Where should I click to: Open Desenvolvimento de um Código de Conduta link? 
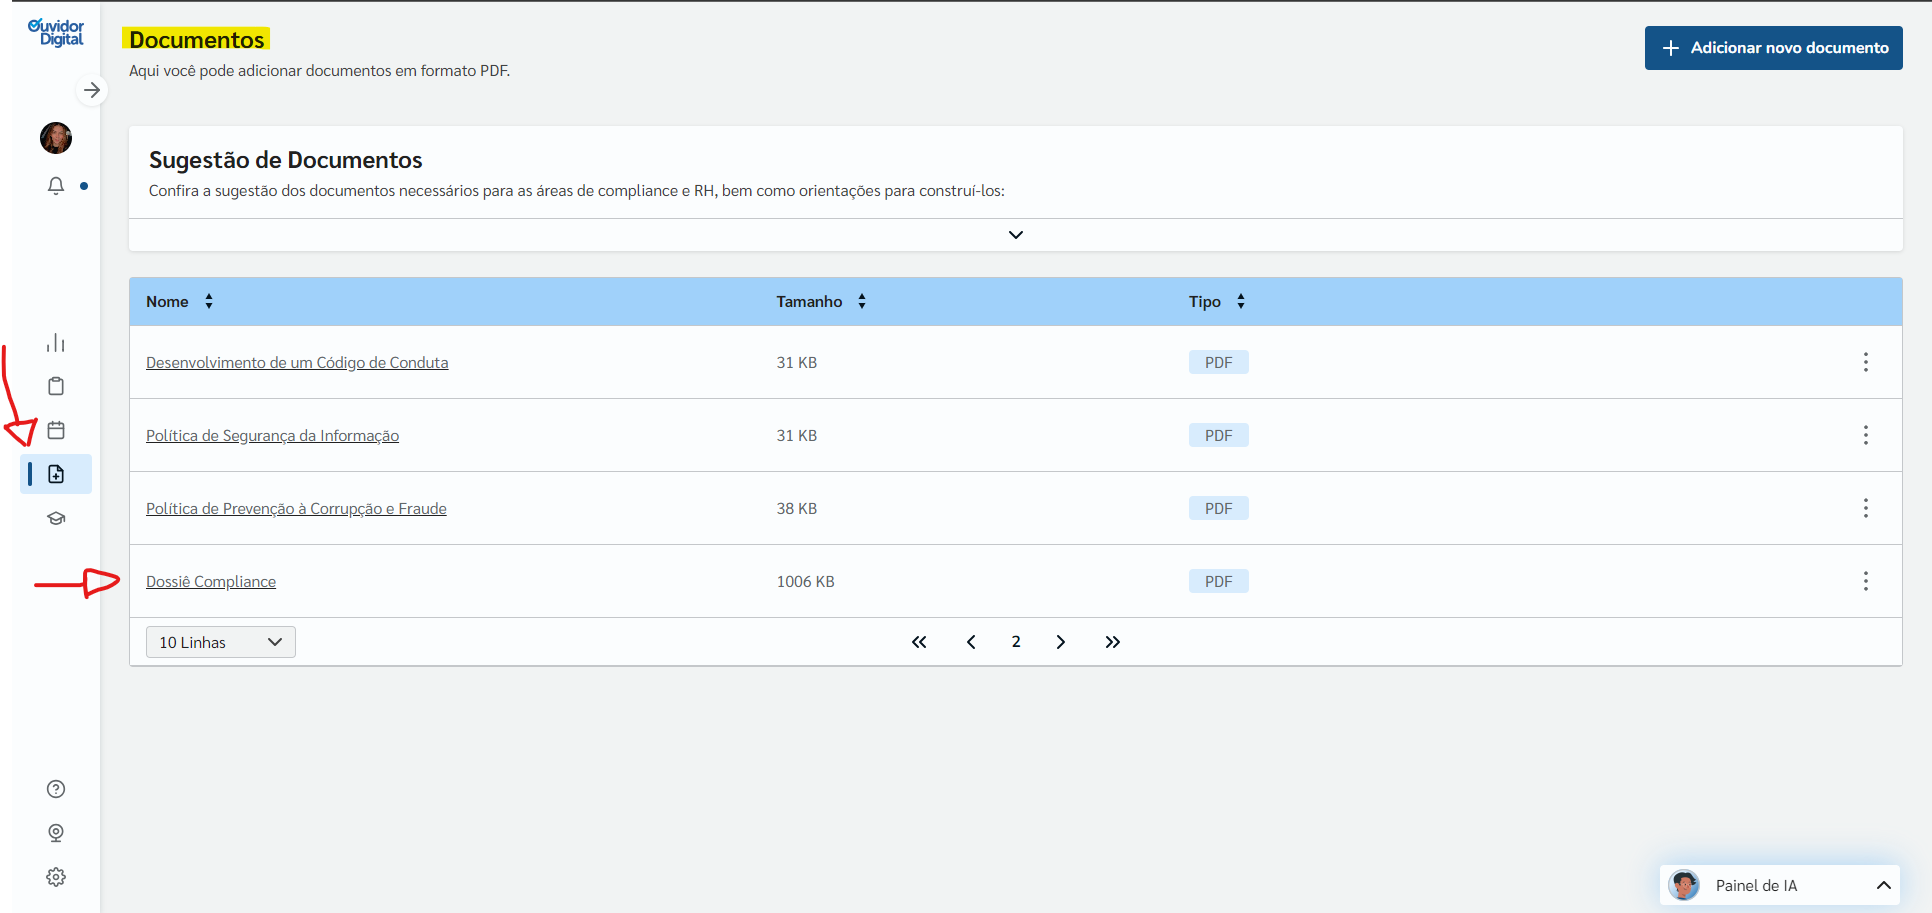coord(297,362)
